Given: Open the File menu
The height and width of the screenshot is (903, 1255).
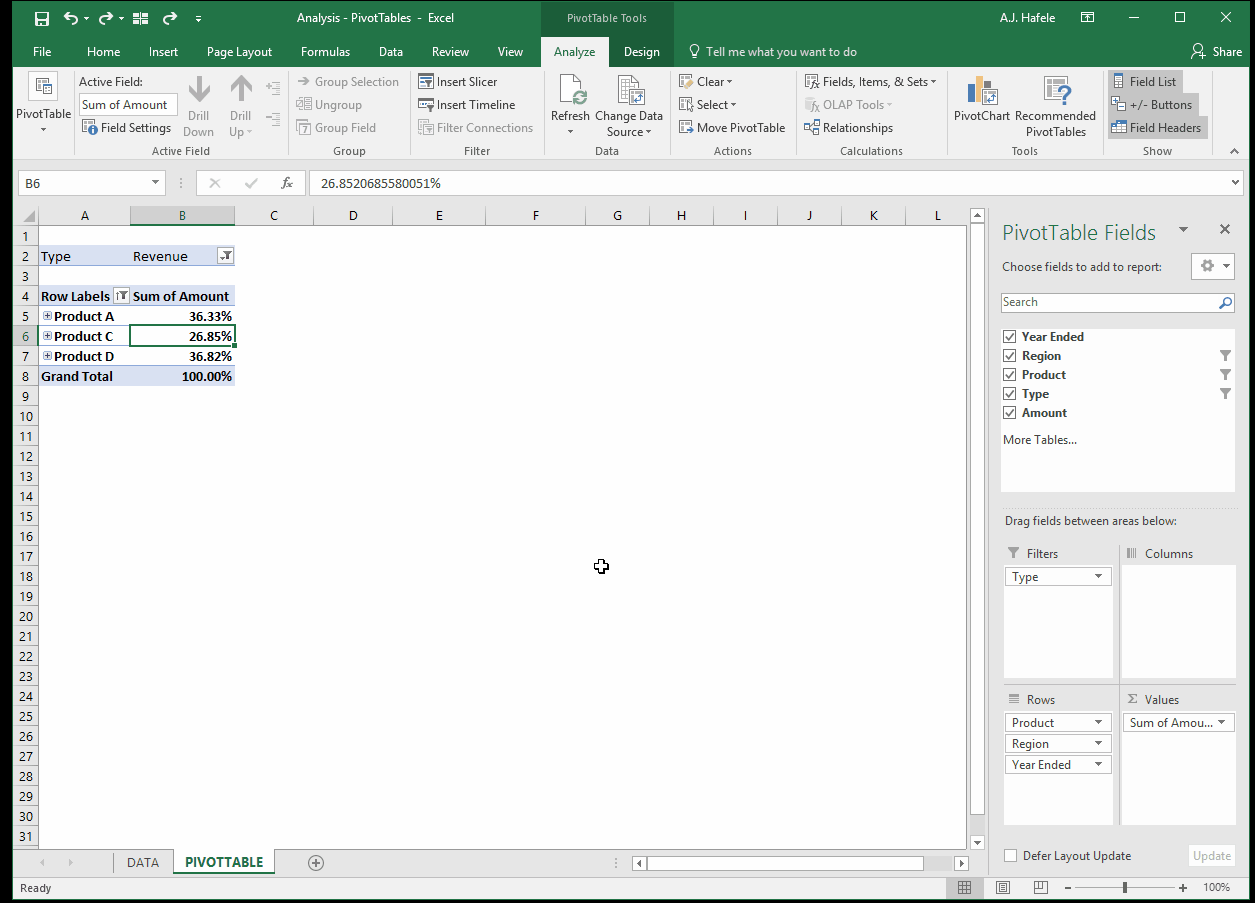Looking at the screenshot, I should click(42, 52).
